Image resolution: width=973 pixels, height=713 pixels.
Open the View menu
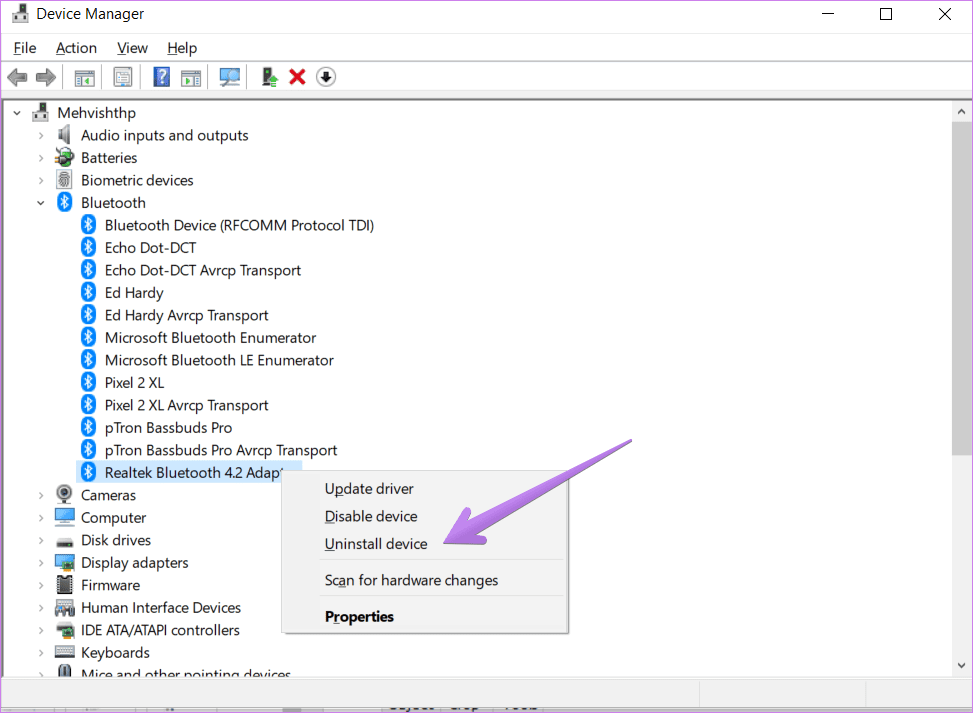pos(132,48)
